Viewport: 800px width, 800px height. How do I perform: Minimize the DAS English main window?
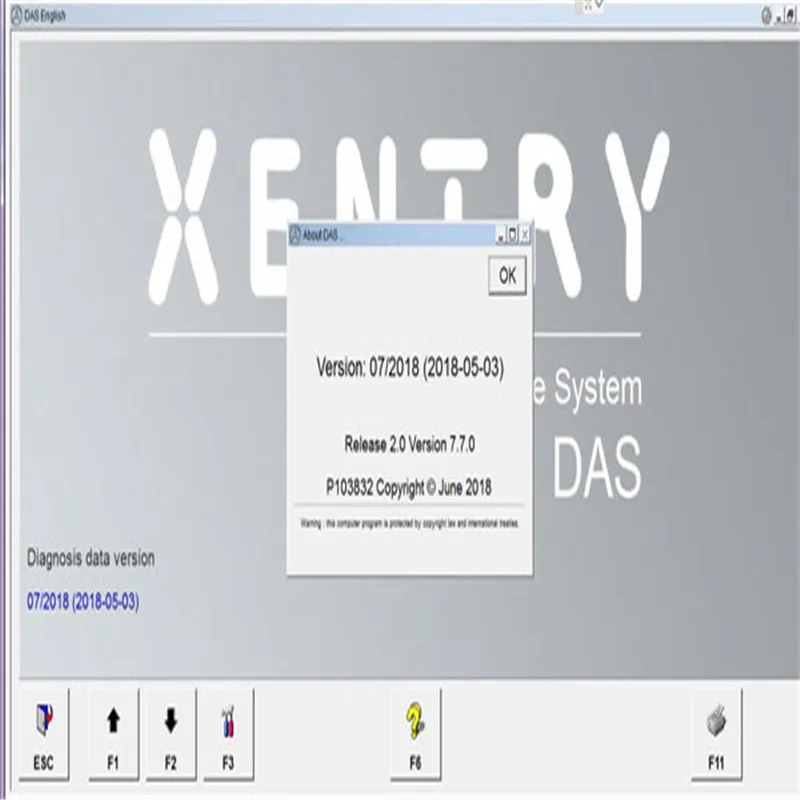(779, 17)
